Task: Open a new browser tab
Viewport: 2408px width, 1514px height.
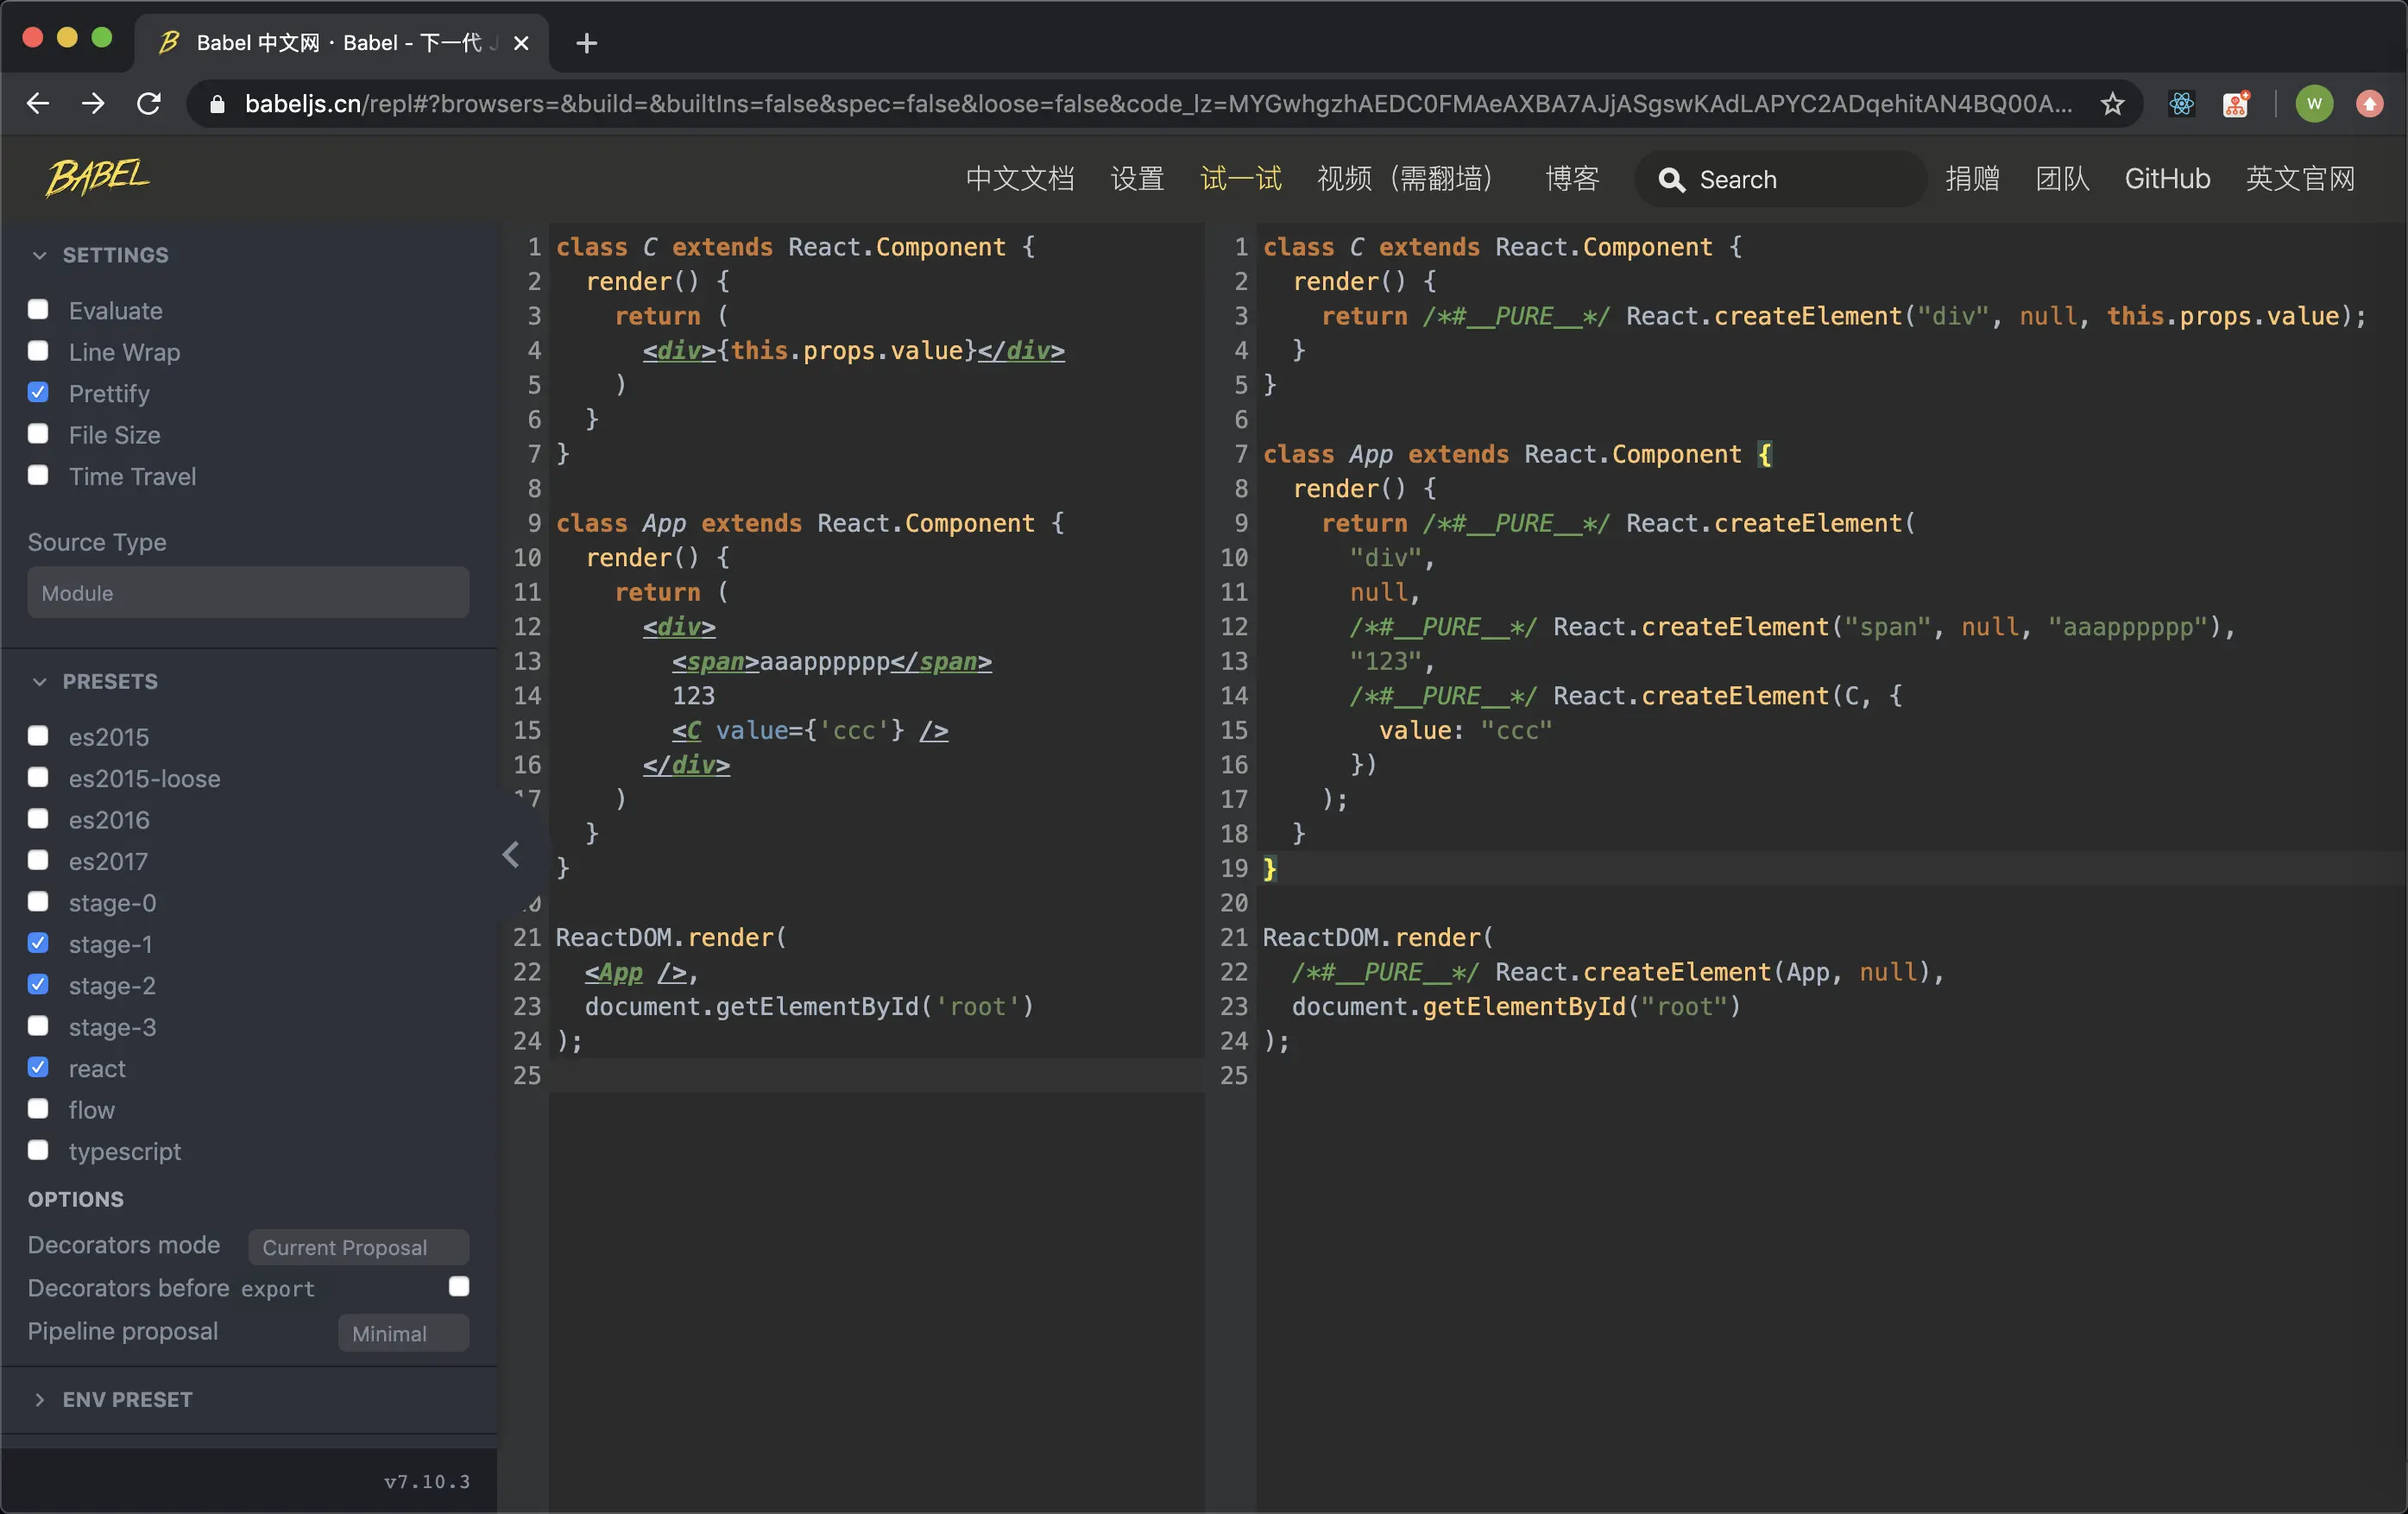Action: [x=587, y=43]
